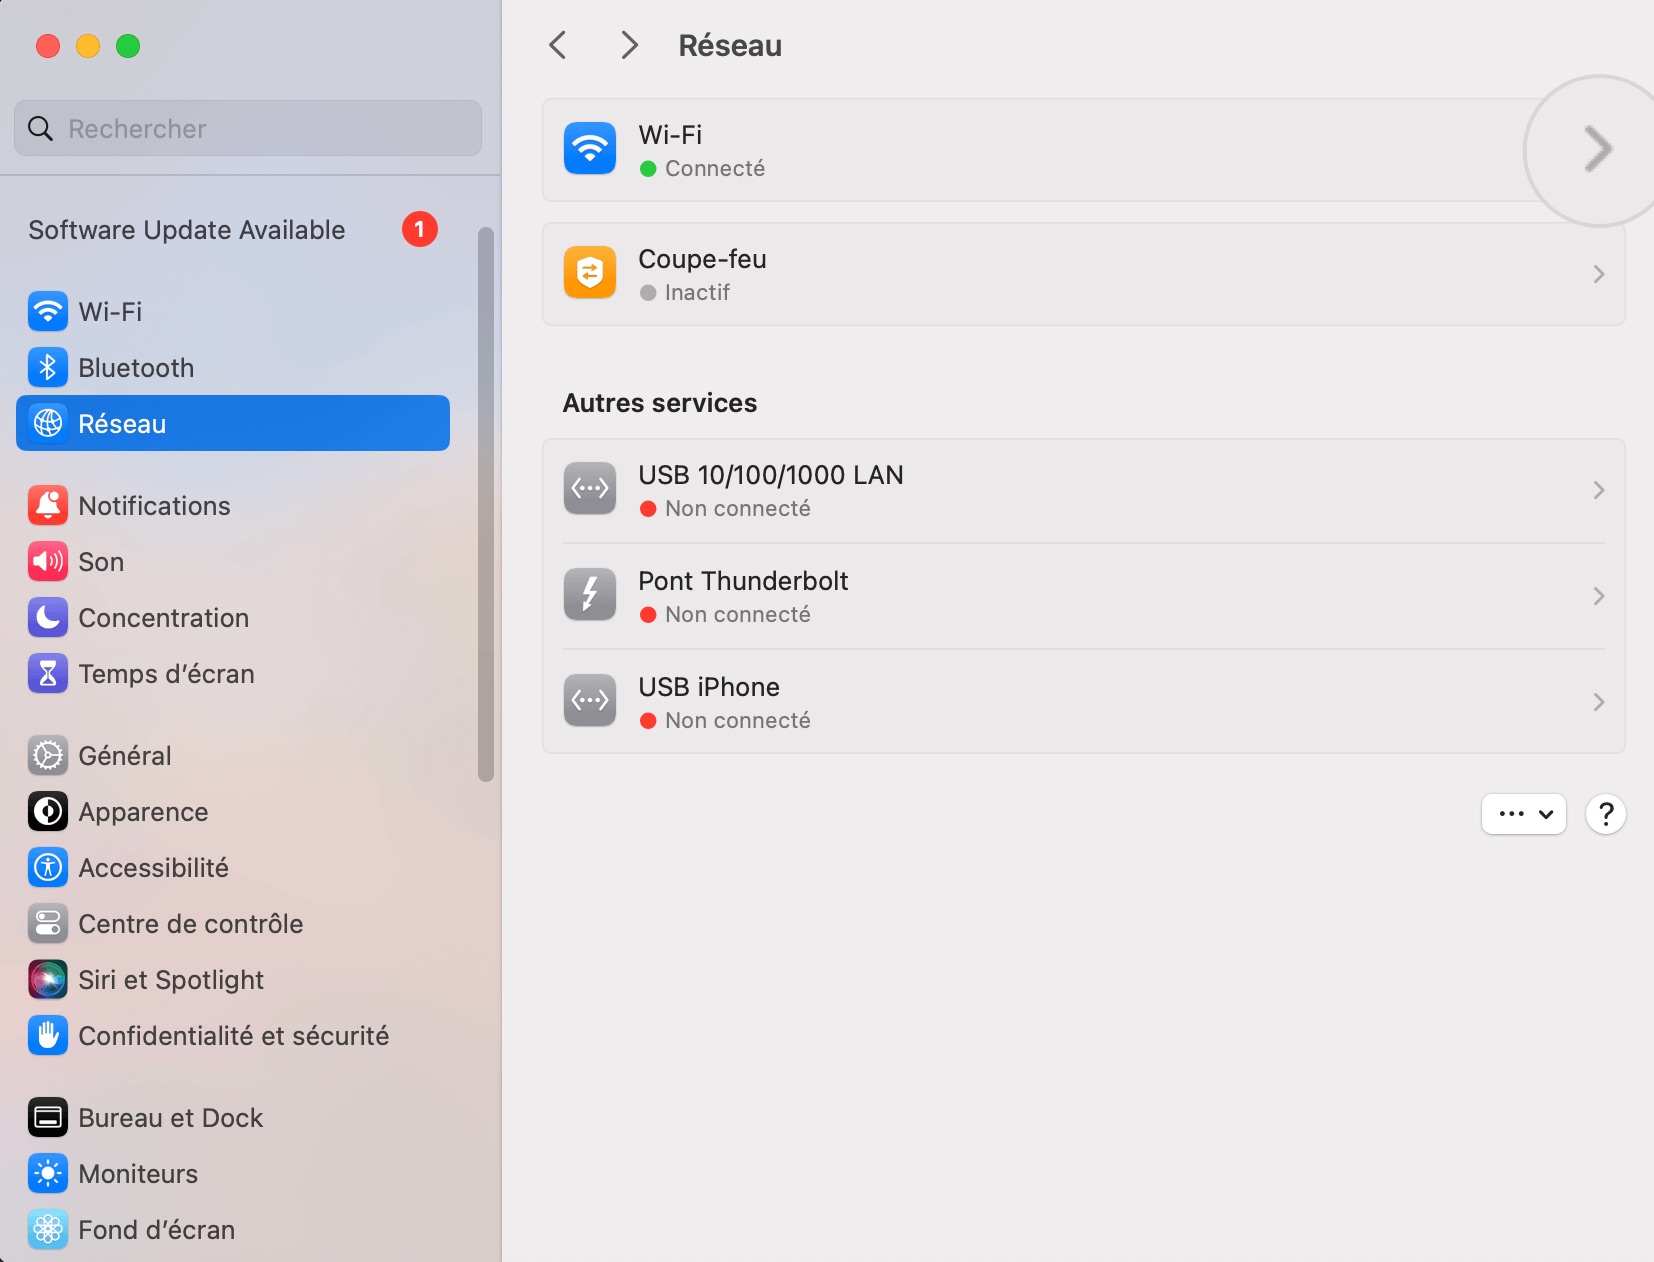Viewport: 1654px width, 1262px height.
Task: Click the Temps d'écran hourglass icon
Action: click(x=48, y=674)
